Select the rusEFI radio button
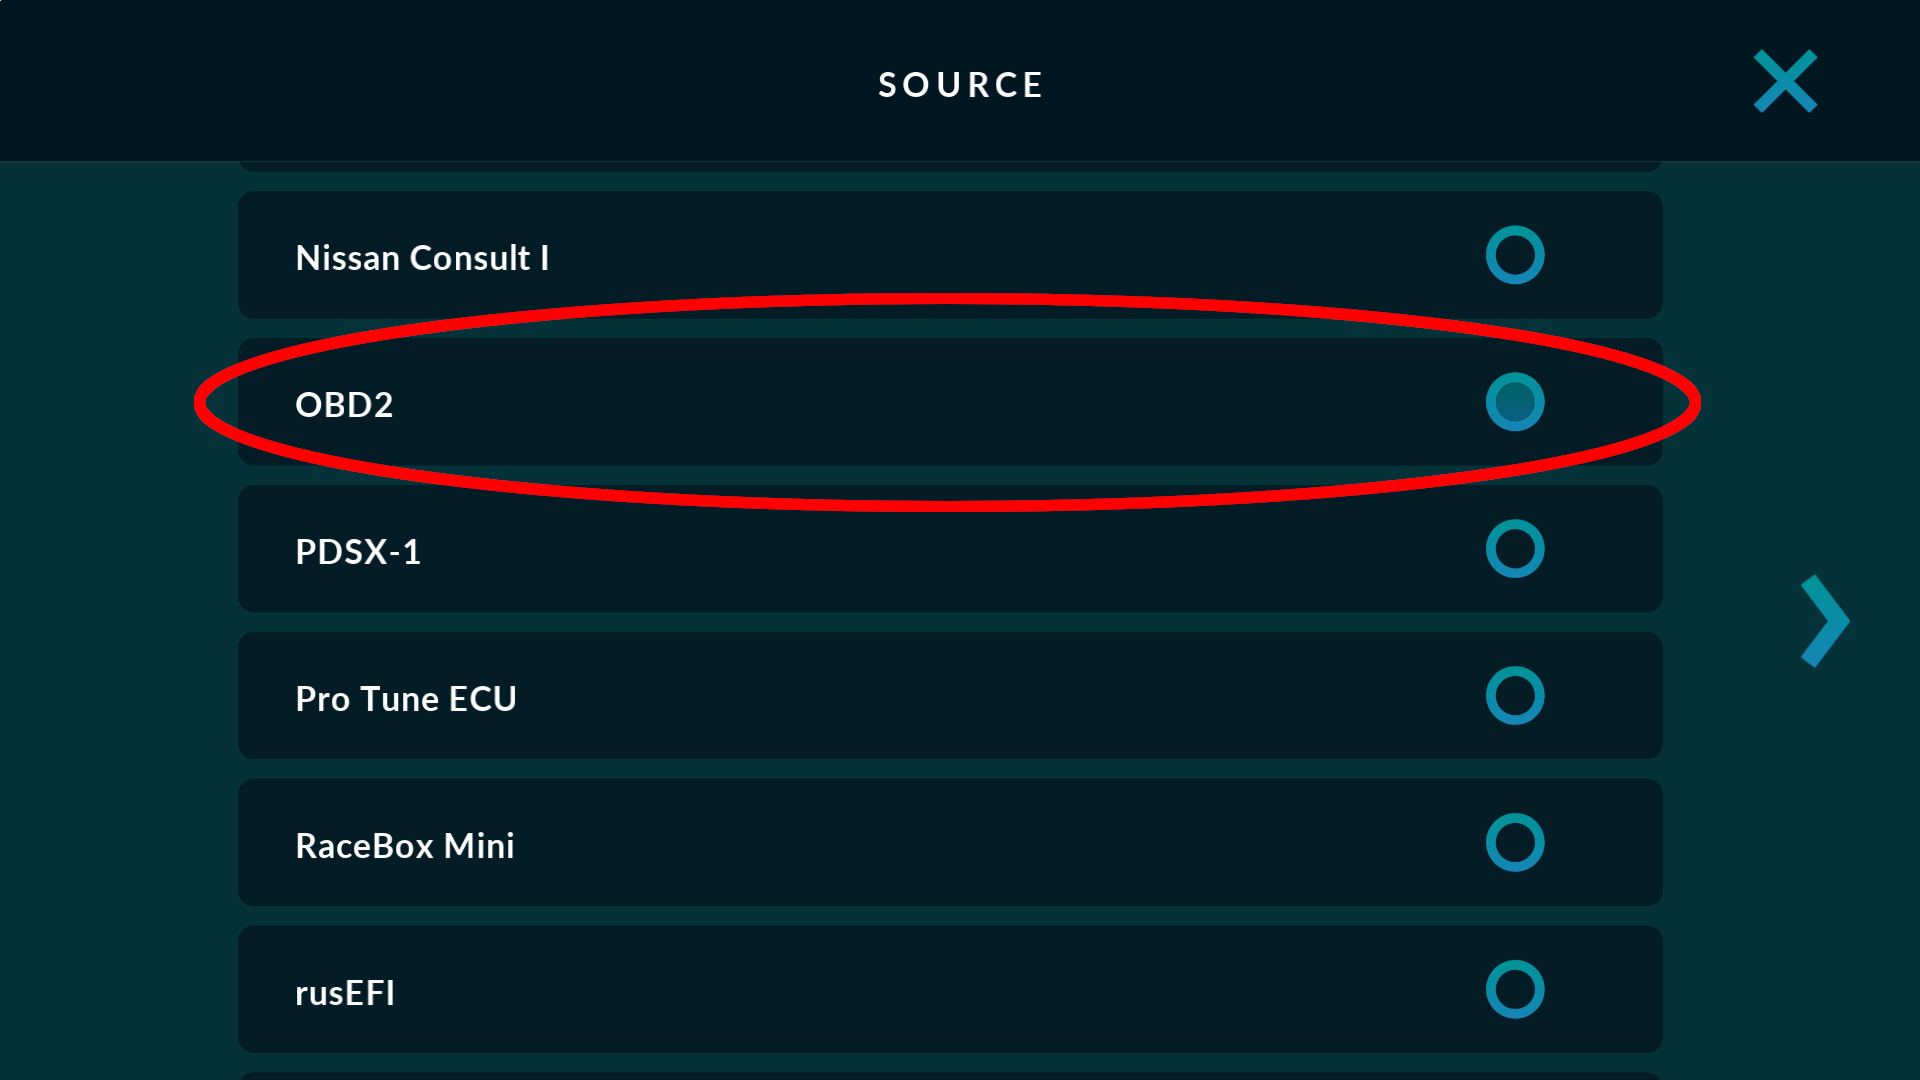Screen dimensions: 1920x1080 click(1515, 990)
